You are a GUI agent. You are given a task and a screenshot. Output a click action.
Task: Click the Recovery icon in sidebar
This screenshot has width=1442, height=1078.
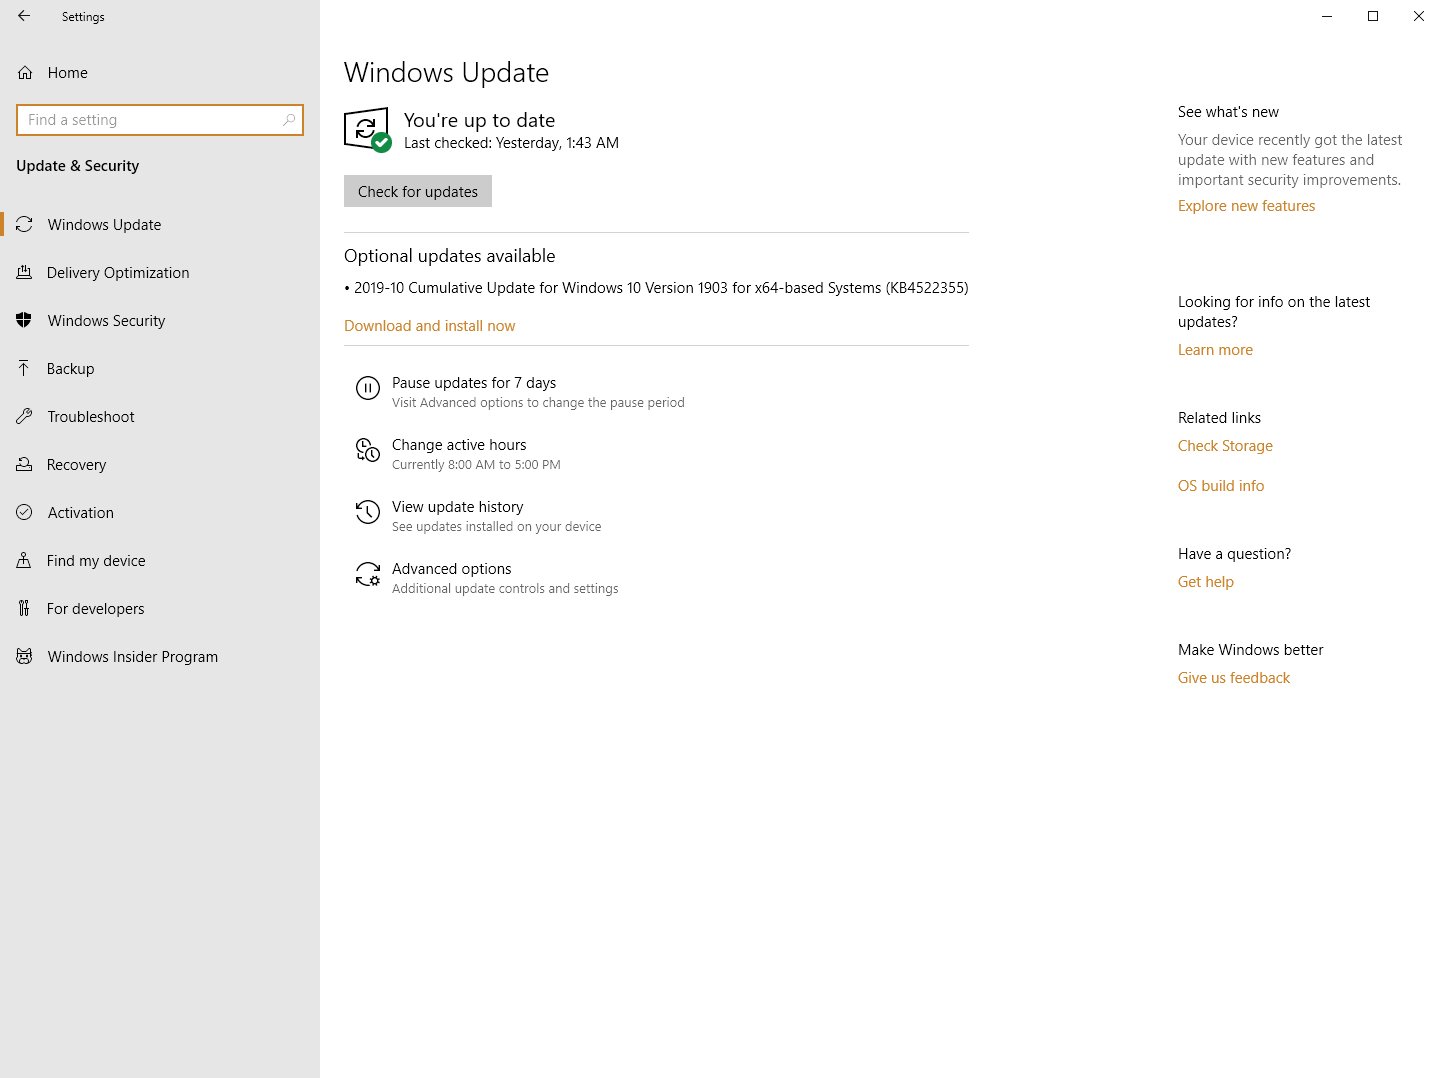[25, 465]
